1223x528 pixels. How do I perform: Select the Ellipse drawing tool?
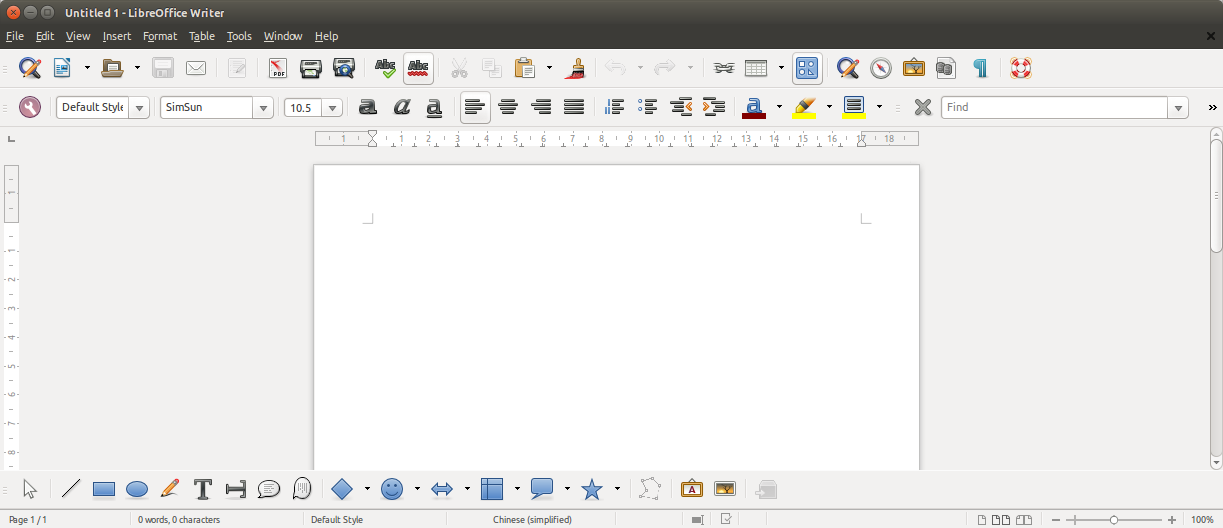[x=137, y=489]
